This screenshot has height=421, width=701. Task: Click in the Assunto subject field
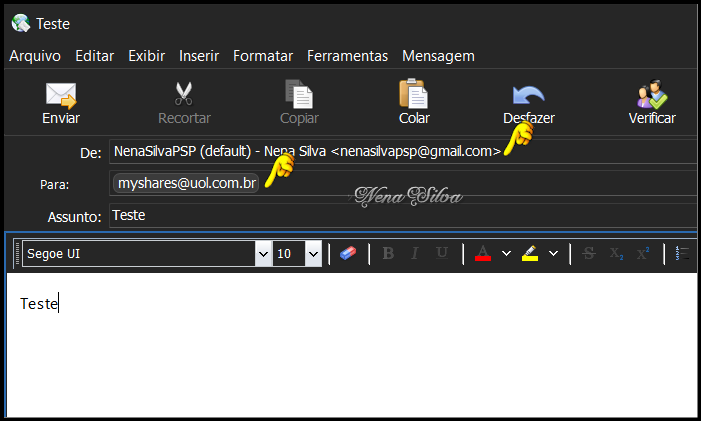(400, 215)
